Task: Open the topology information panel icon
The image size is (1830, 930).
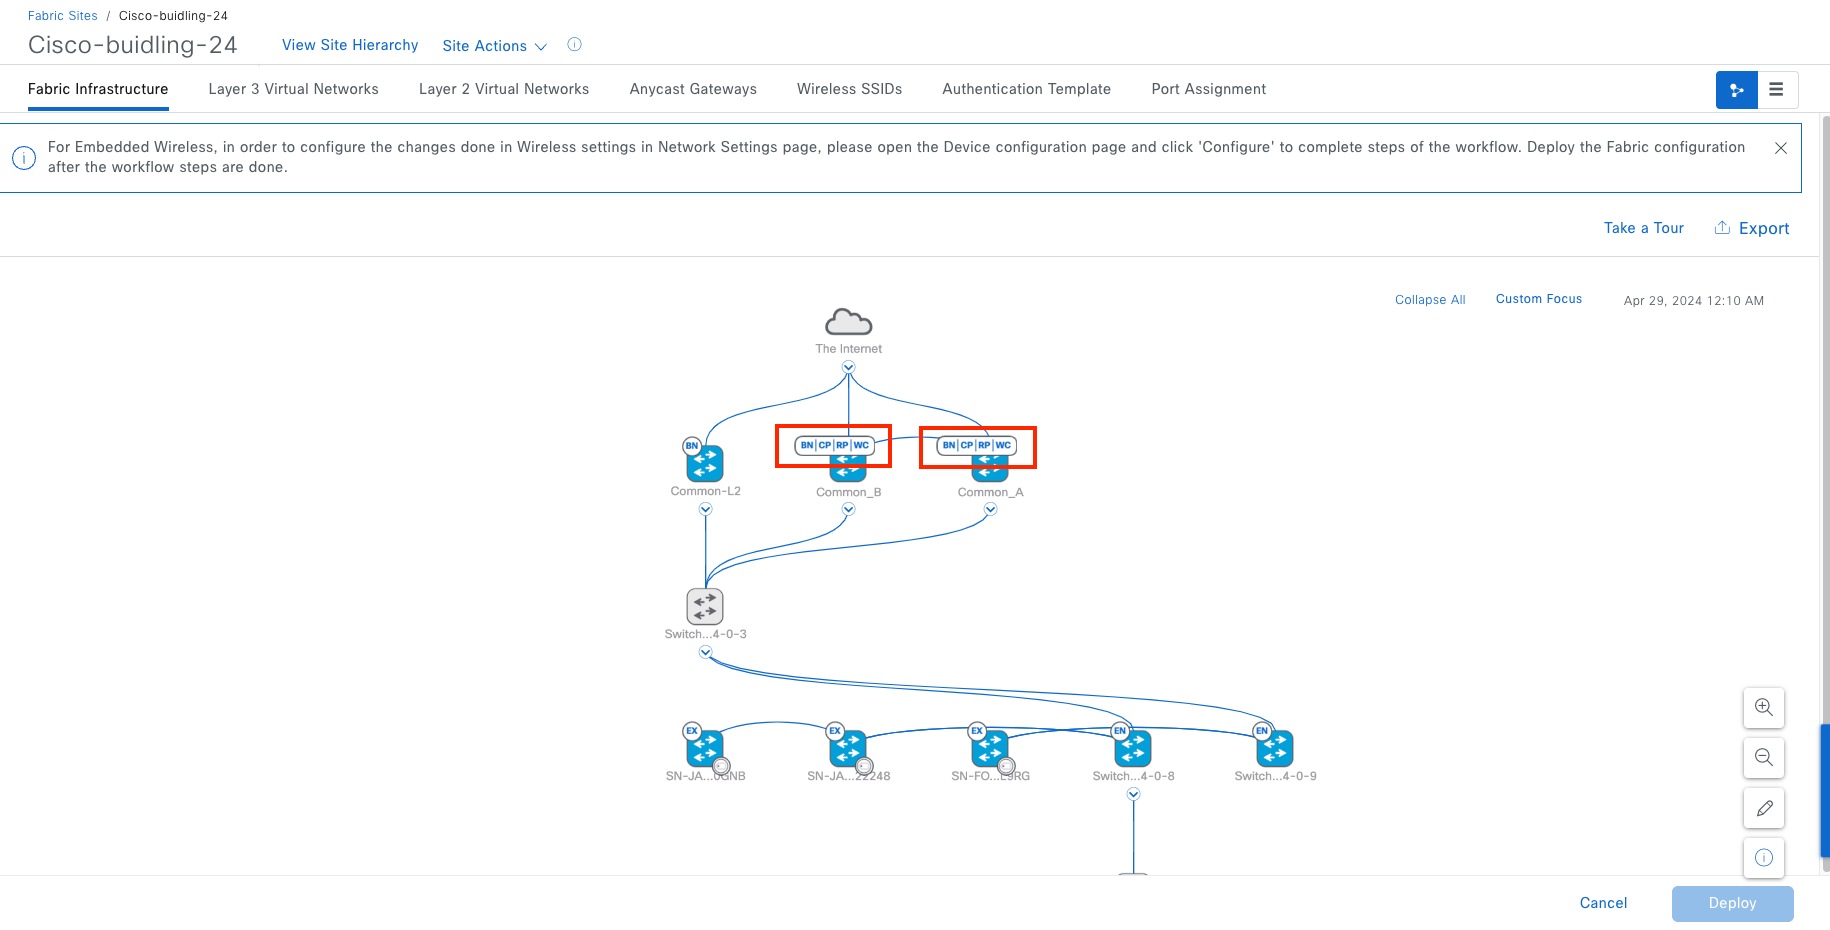Action: [1764, 857]
